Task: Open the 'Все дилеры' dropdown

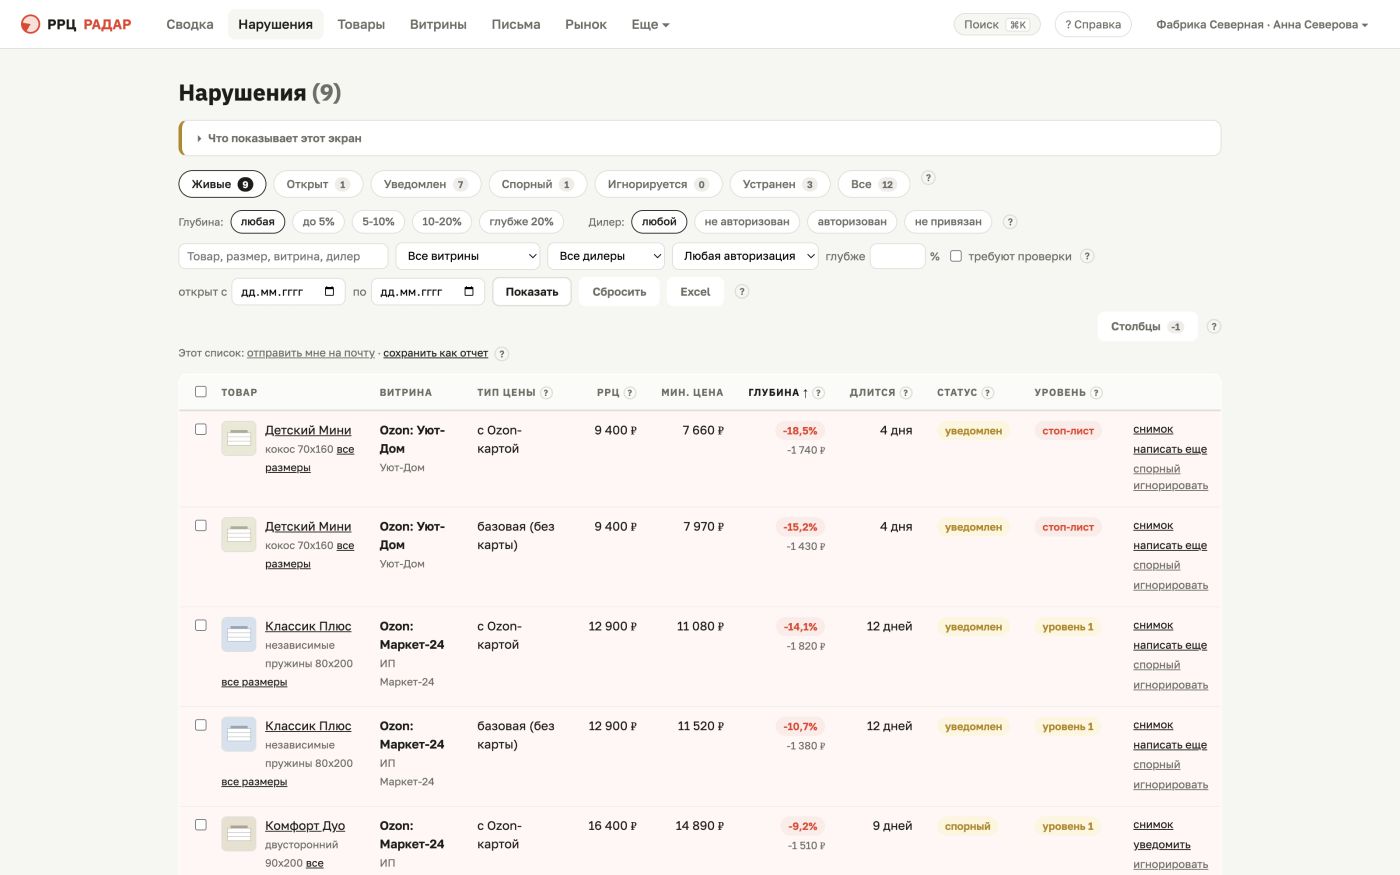Action: click(606, 256)
